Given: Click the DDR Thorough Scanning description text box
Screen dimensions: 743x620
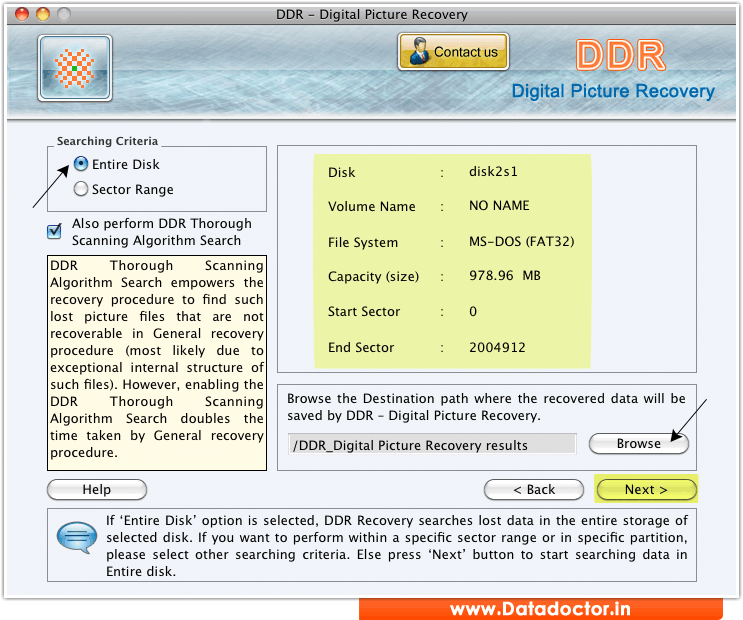Looking at the screenshot, I should tap(157, 363).
